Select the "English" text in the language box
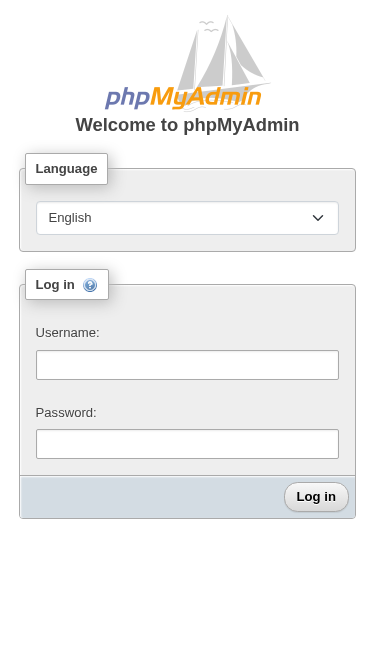 [x=70, y=218]
